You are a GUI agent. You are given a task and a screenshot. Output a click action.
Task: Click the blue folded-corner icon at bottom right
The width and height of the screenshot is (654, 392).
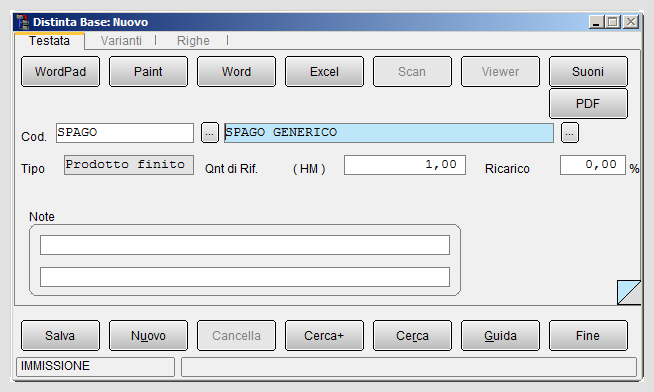(x=629, y=292)
